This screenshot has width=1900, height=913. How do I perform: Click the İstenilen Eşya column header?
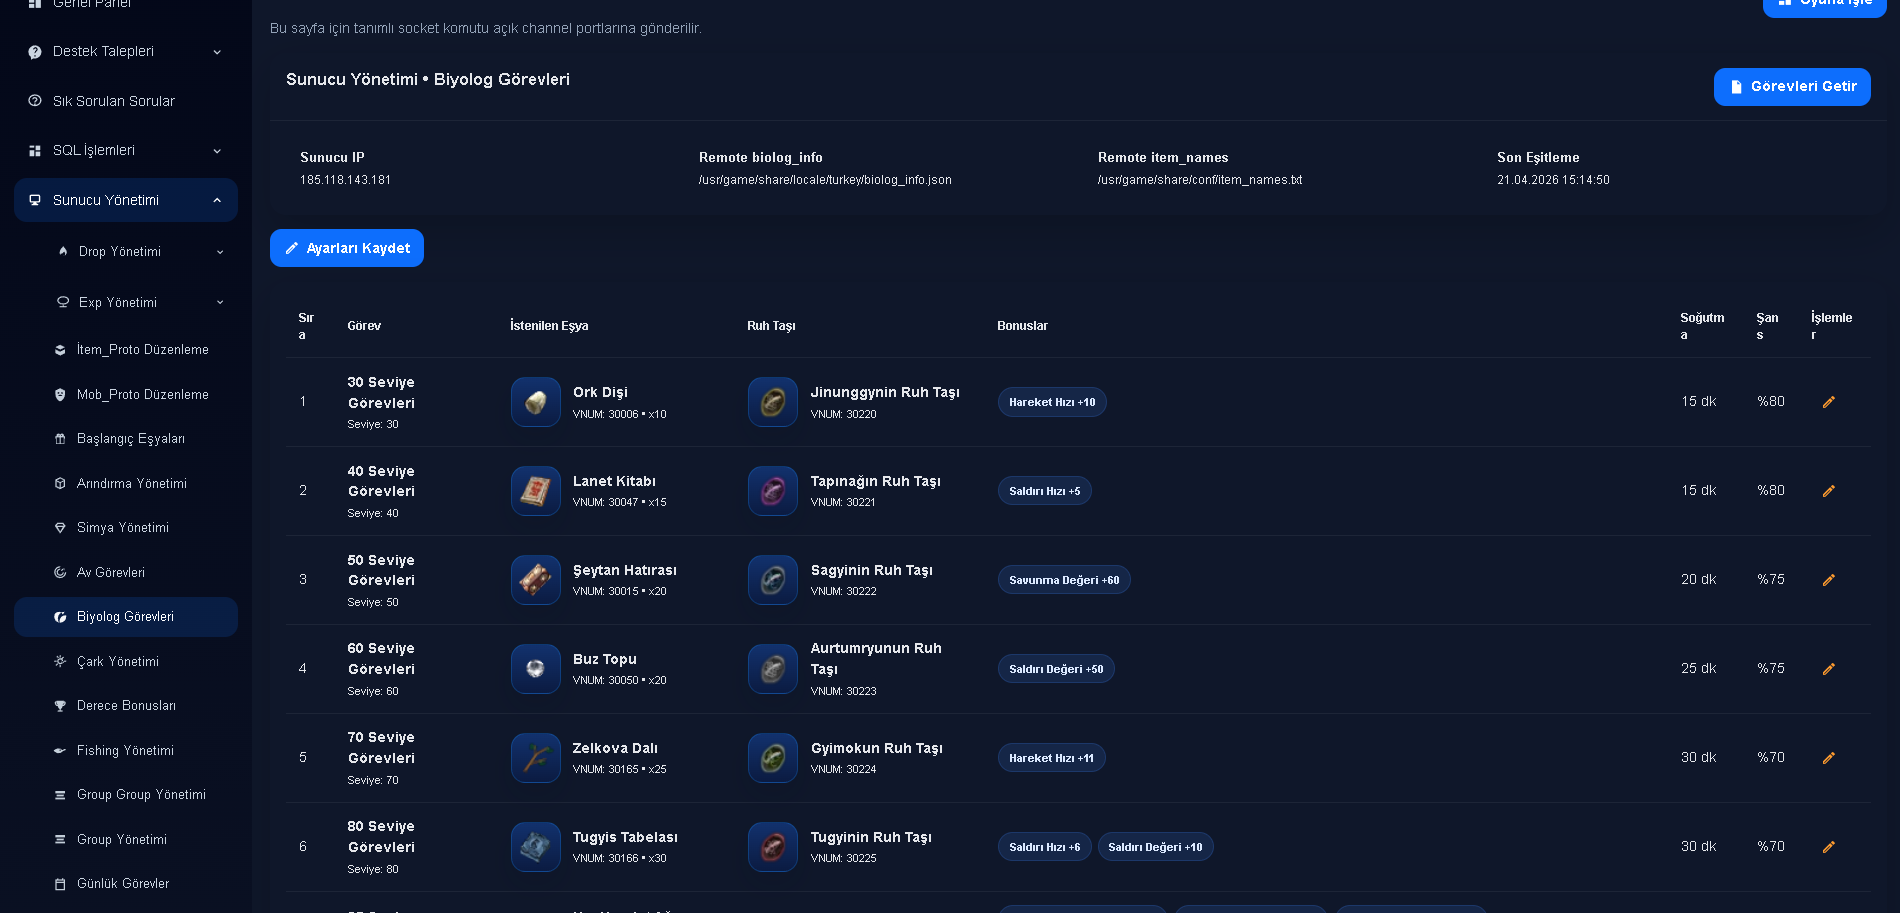pos(549,326)
